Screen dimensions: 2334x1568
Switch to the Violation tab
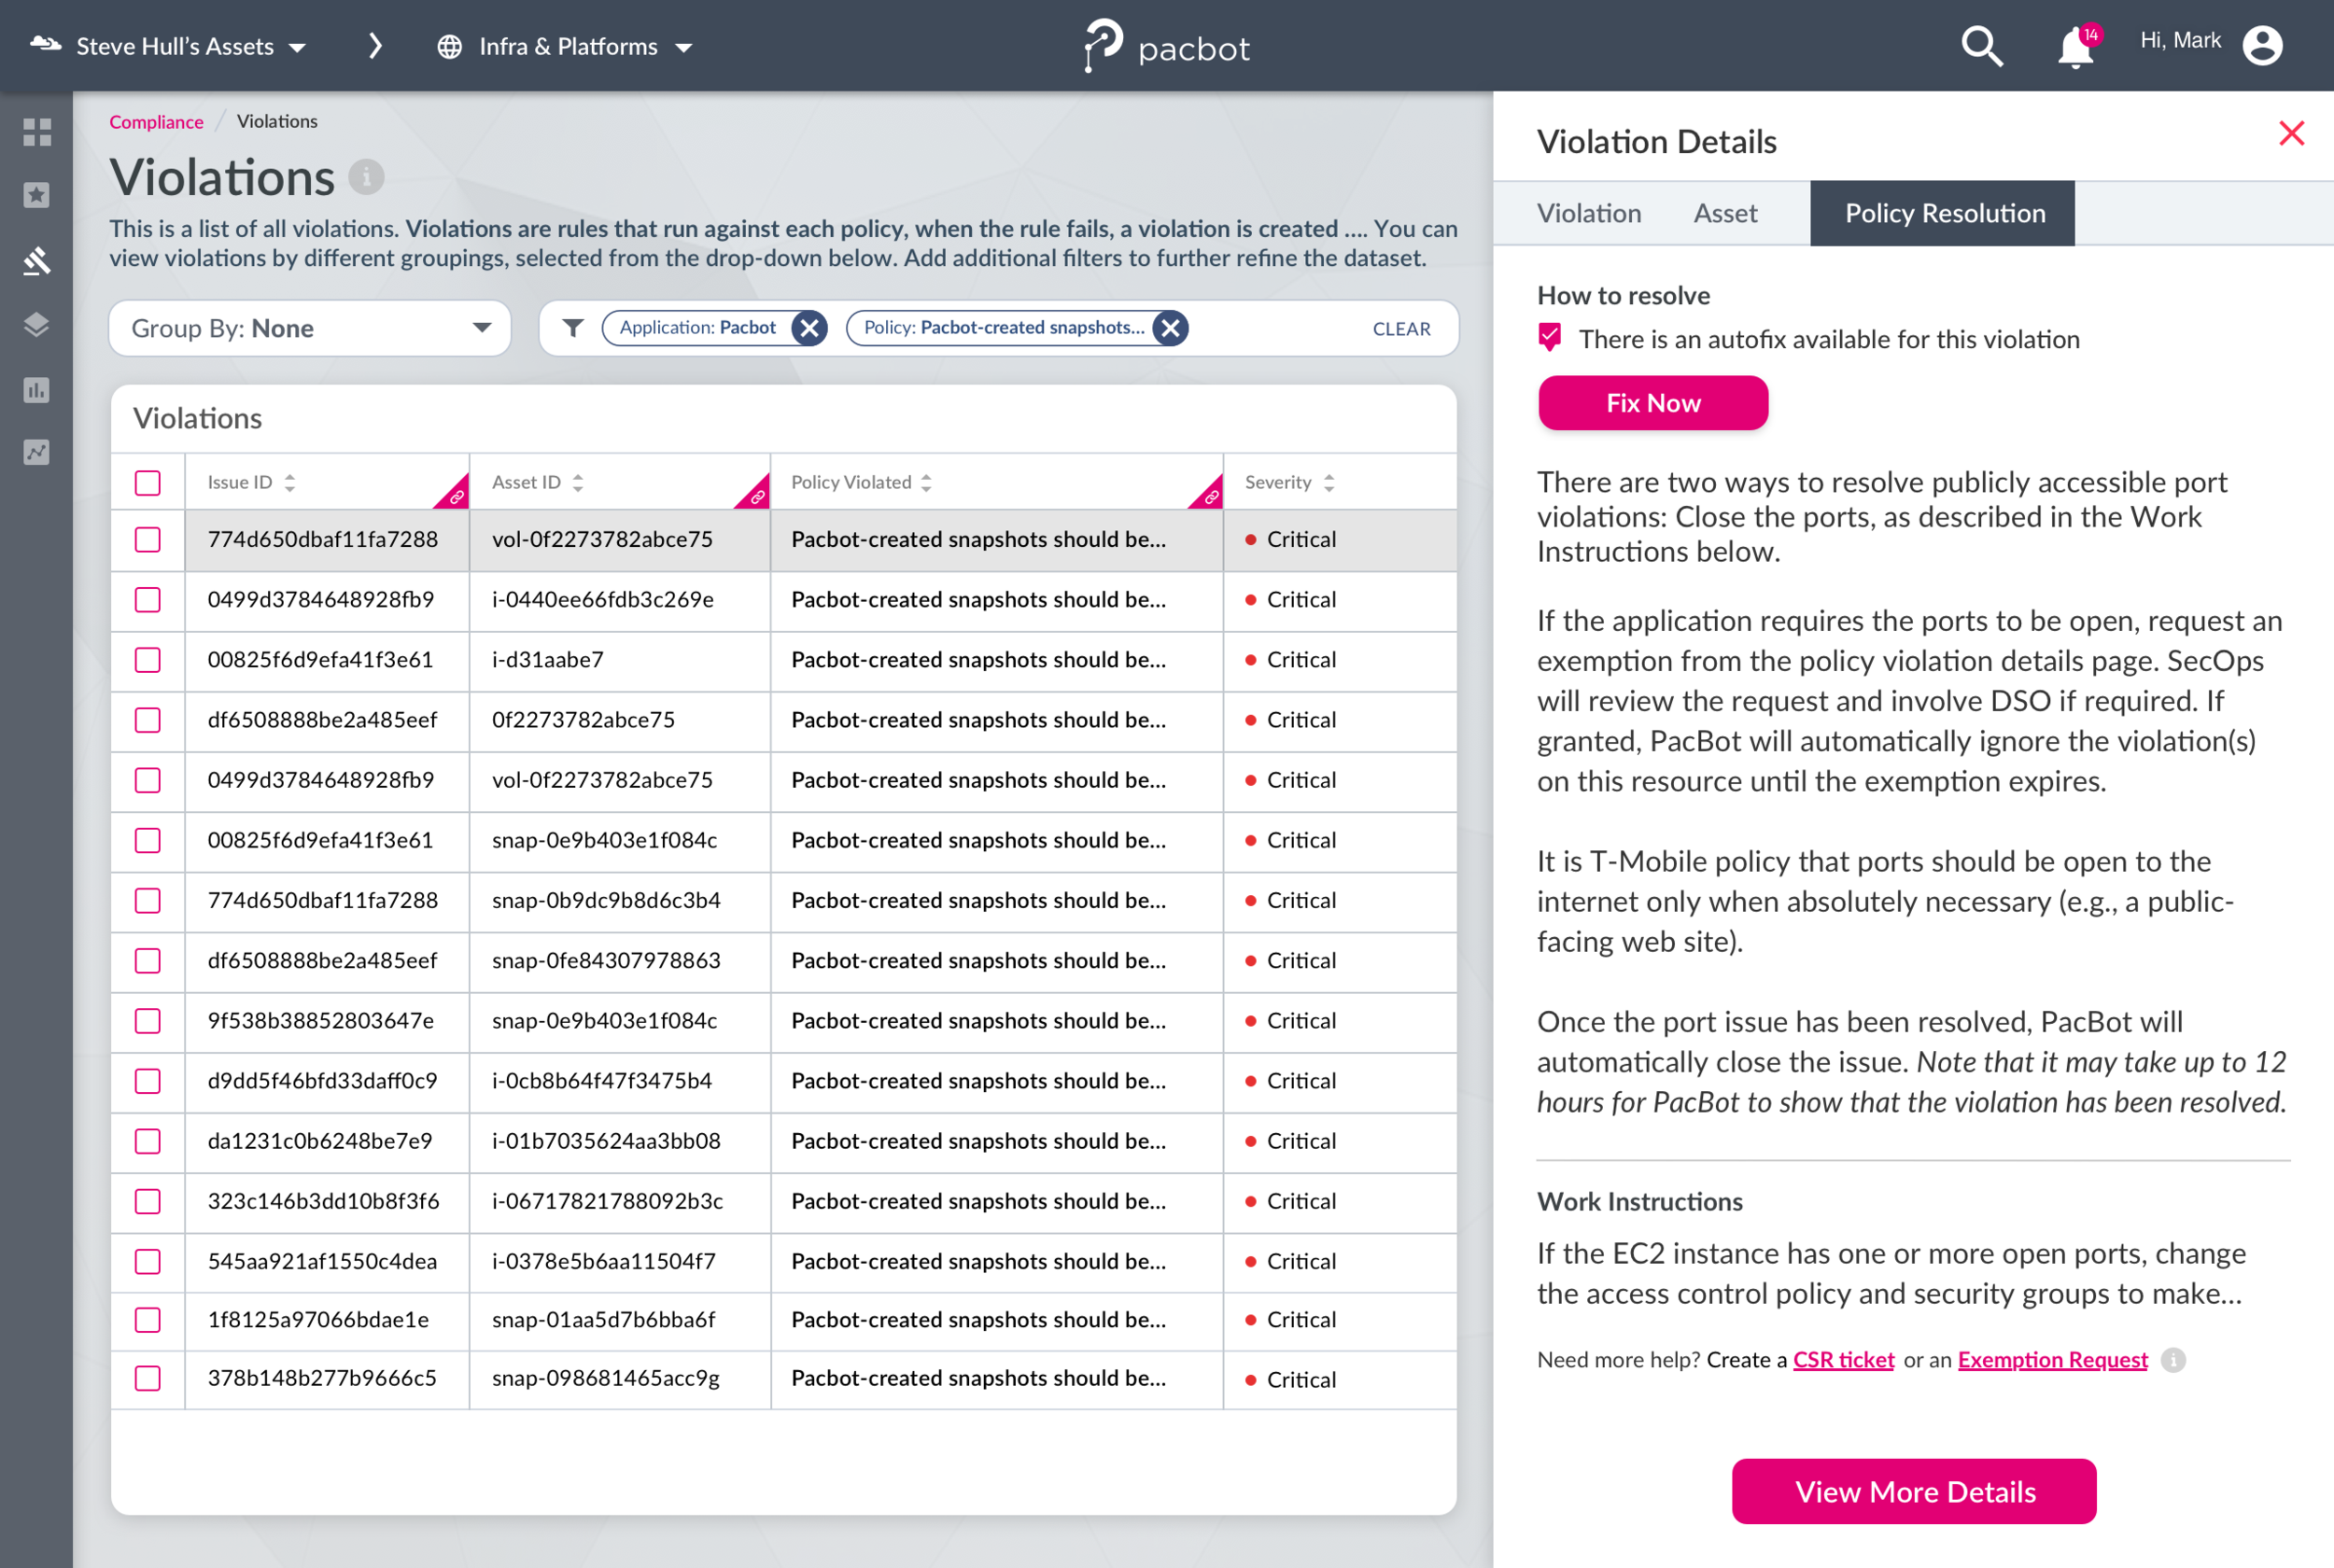(x=1589, y=213)
